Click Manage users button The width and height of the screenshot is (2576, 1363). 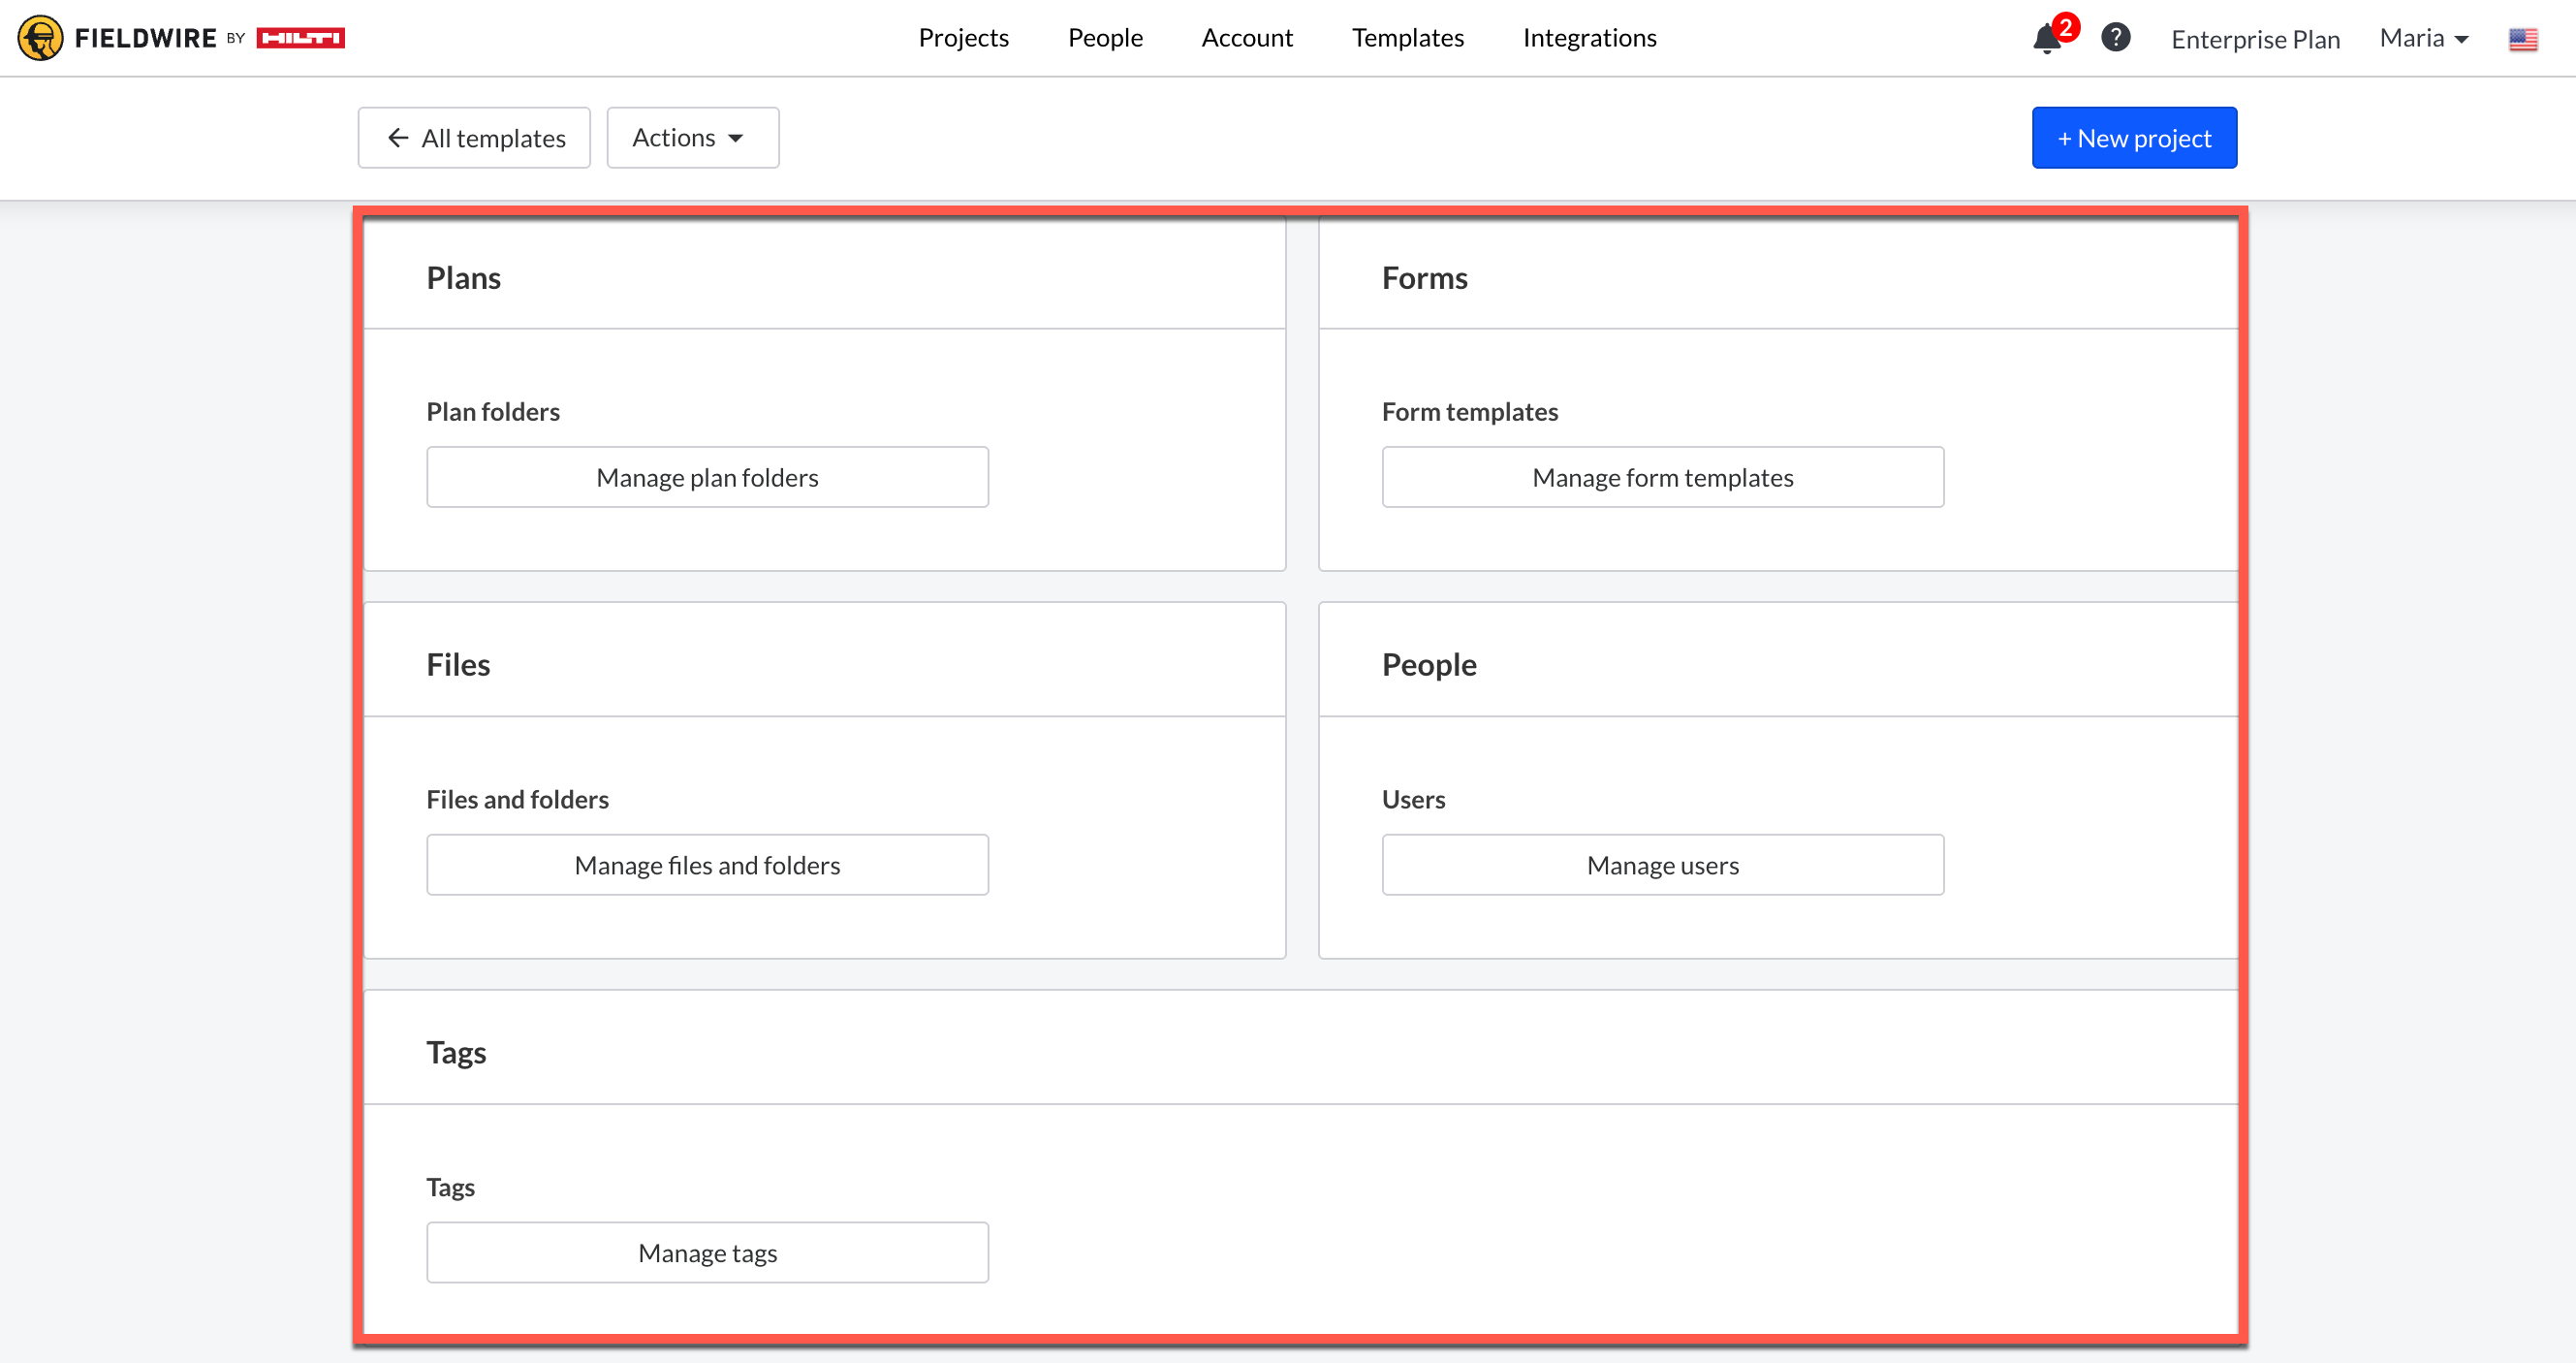pyautogui.click(x=1662, y=865)
